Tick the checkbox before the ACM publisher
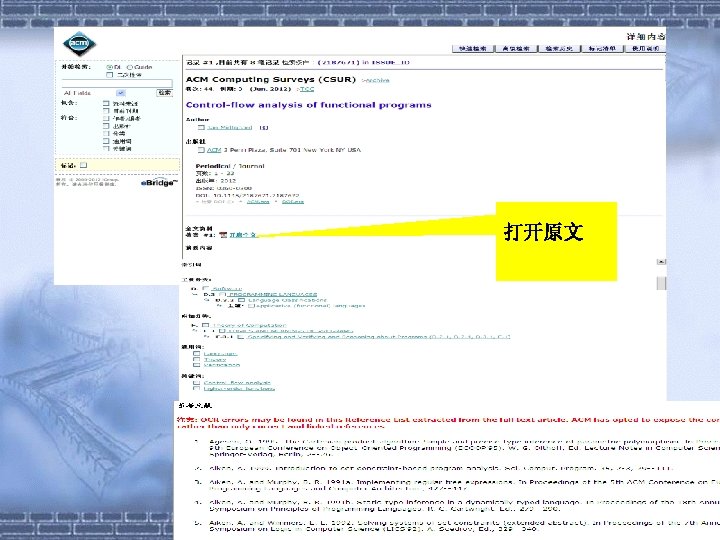This screenshot has height=540, width=720. (x=201, y=150)
